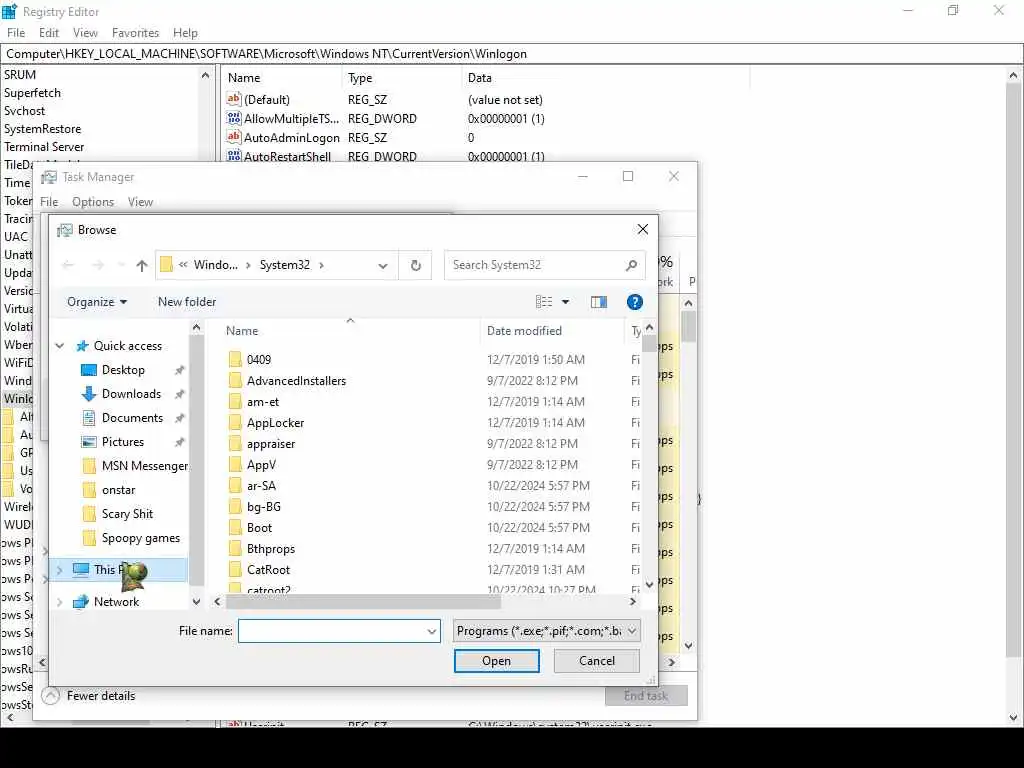Click the Open button in Browse dialog
Screen dimensions: 1024x768
pos(496,661)
